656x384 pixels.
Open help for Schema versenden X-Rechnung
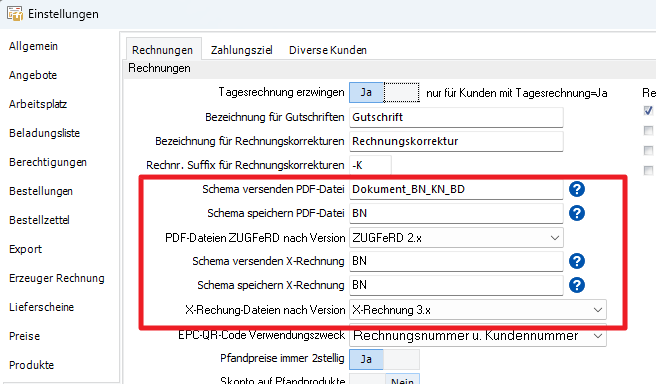click(577, 261)
